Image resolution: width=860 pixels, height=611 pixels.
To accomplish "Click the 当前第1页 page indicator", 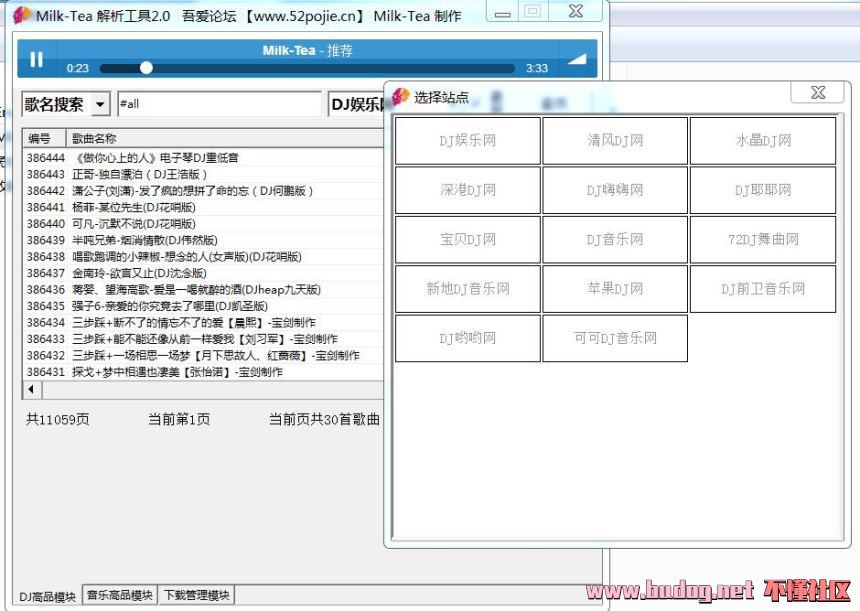I will click(x=179, y=420).
